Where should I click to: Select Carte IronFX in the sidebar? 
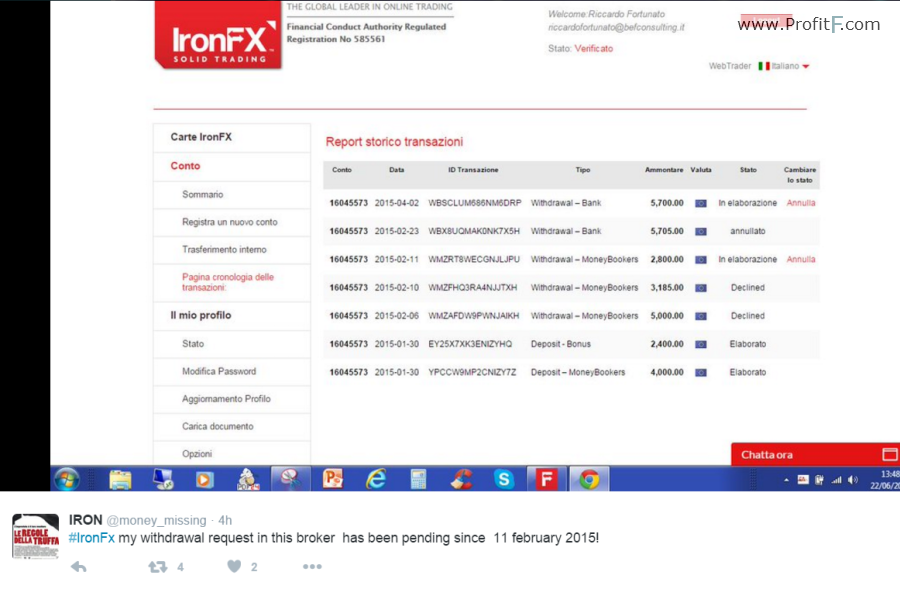(201, 137)
